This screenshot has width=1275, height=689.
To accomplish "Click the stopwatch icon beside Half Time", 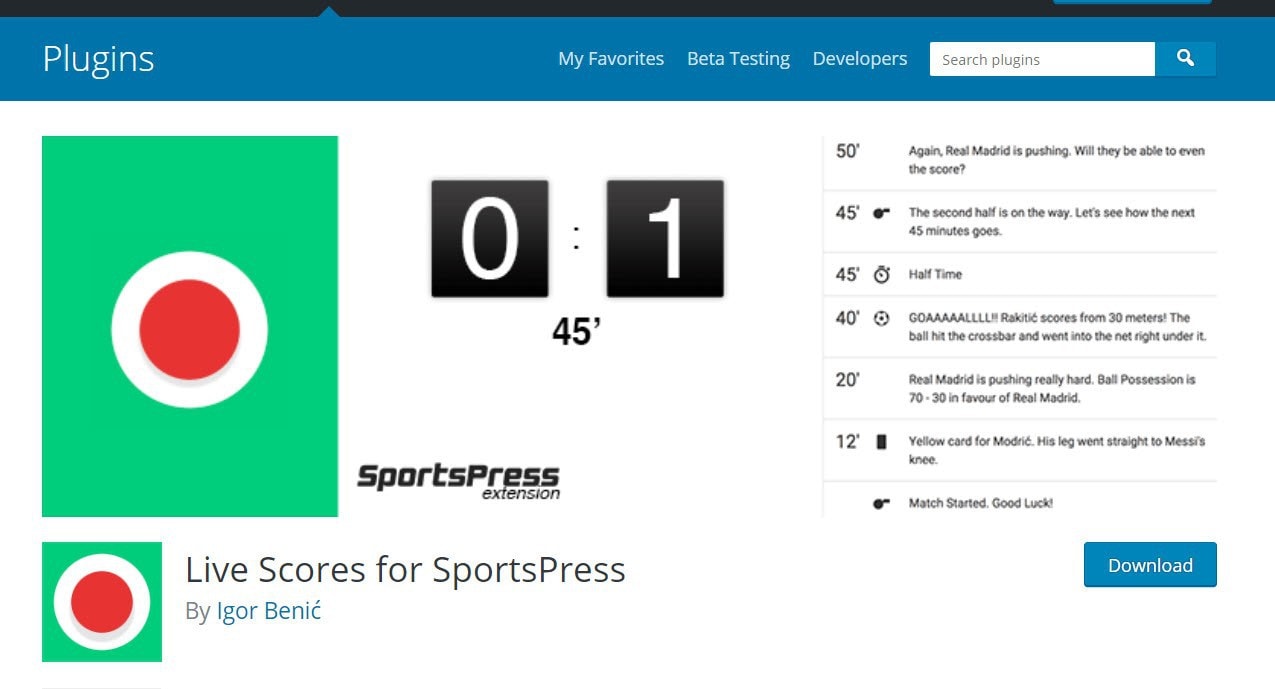I will pyautogui.click(x=881, y=274).
